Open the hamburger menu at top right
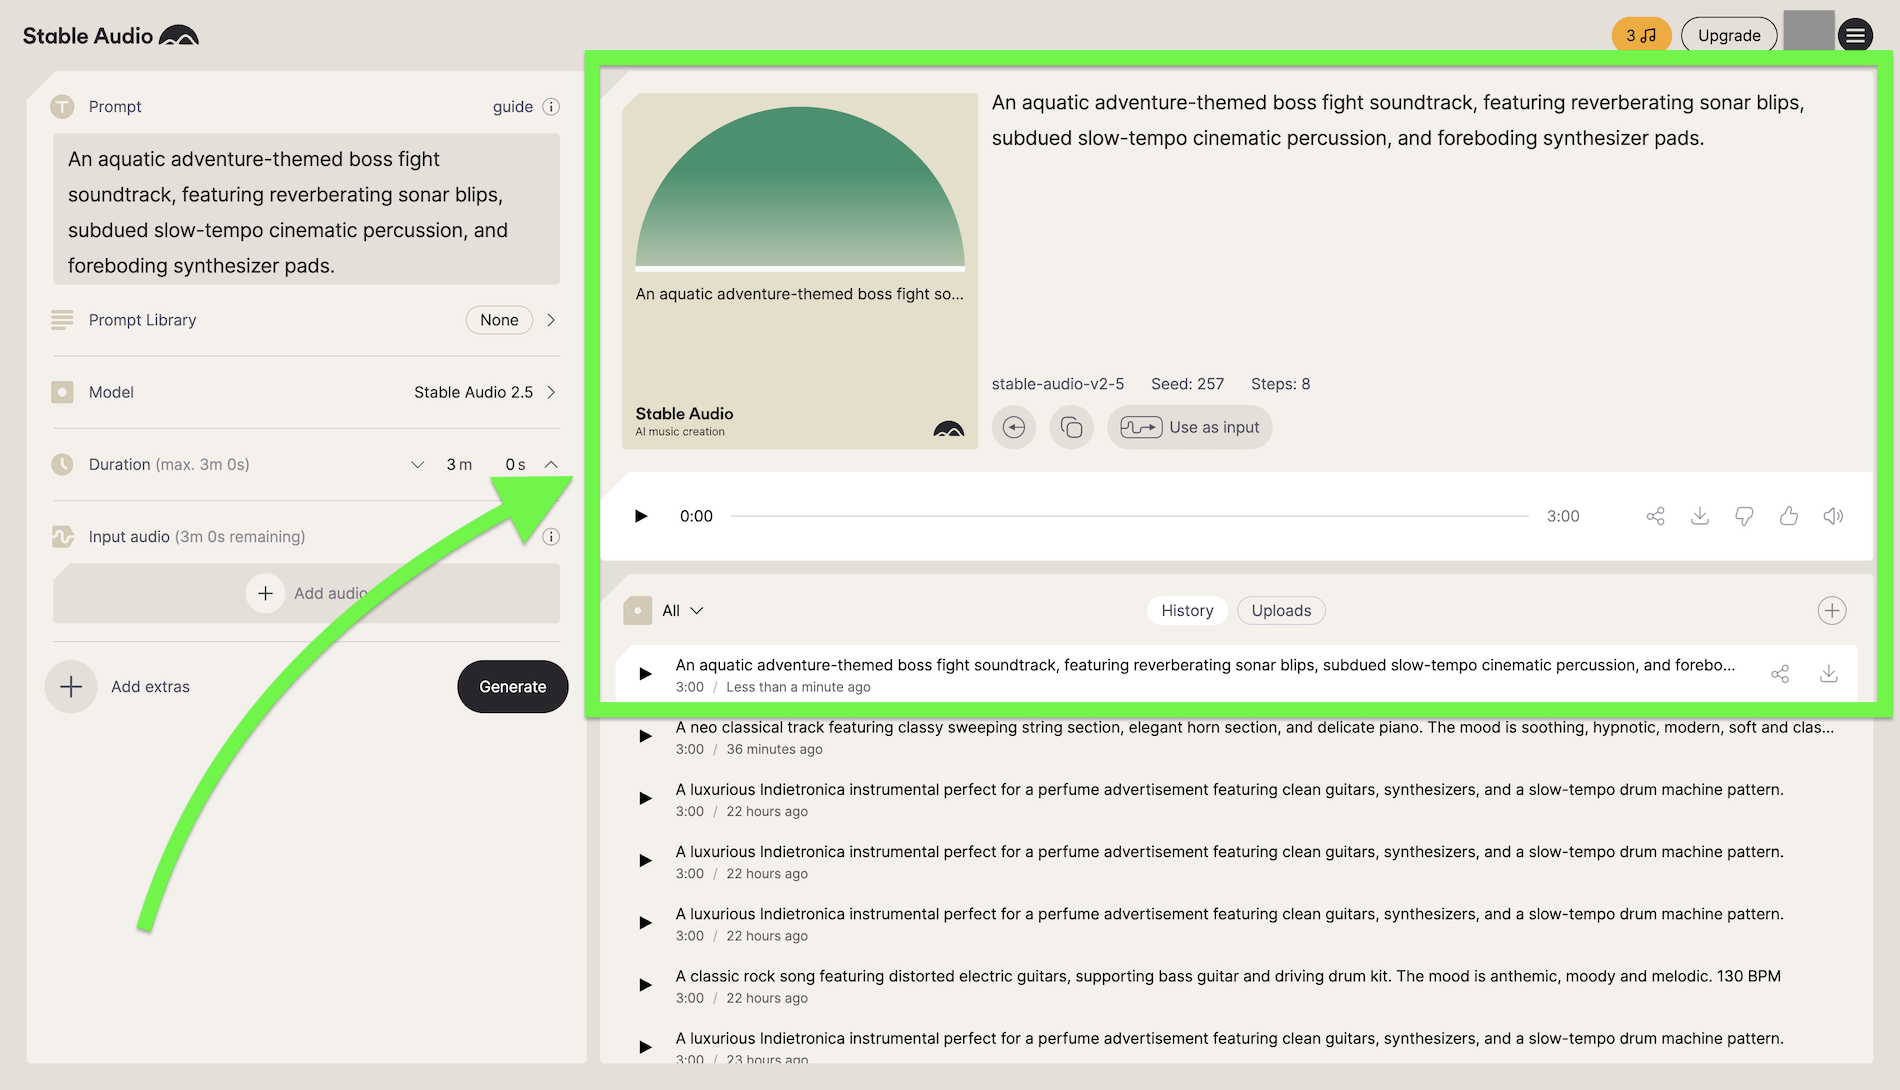The height and width of the screenshot is (1090, 1900). click(1855, 36)
